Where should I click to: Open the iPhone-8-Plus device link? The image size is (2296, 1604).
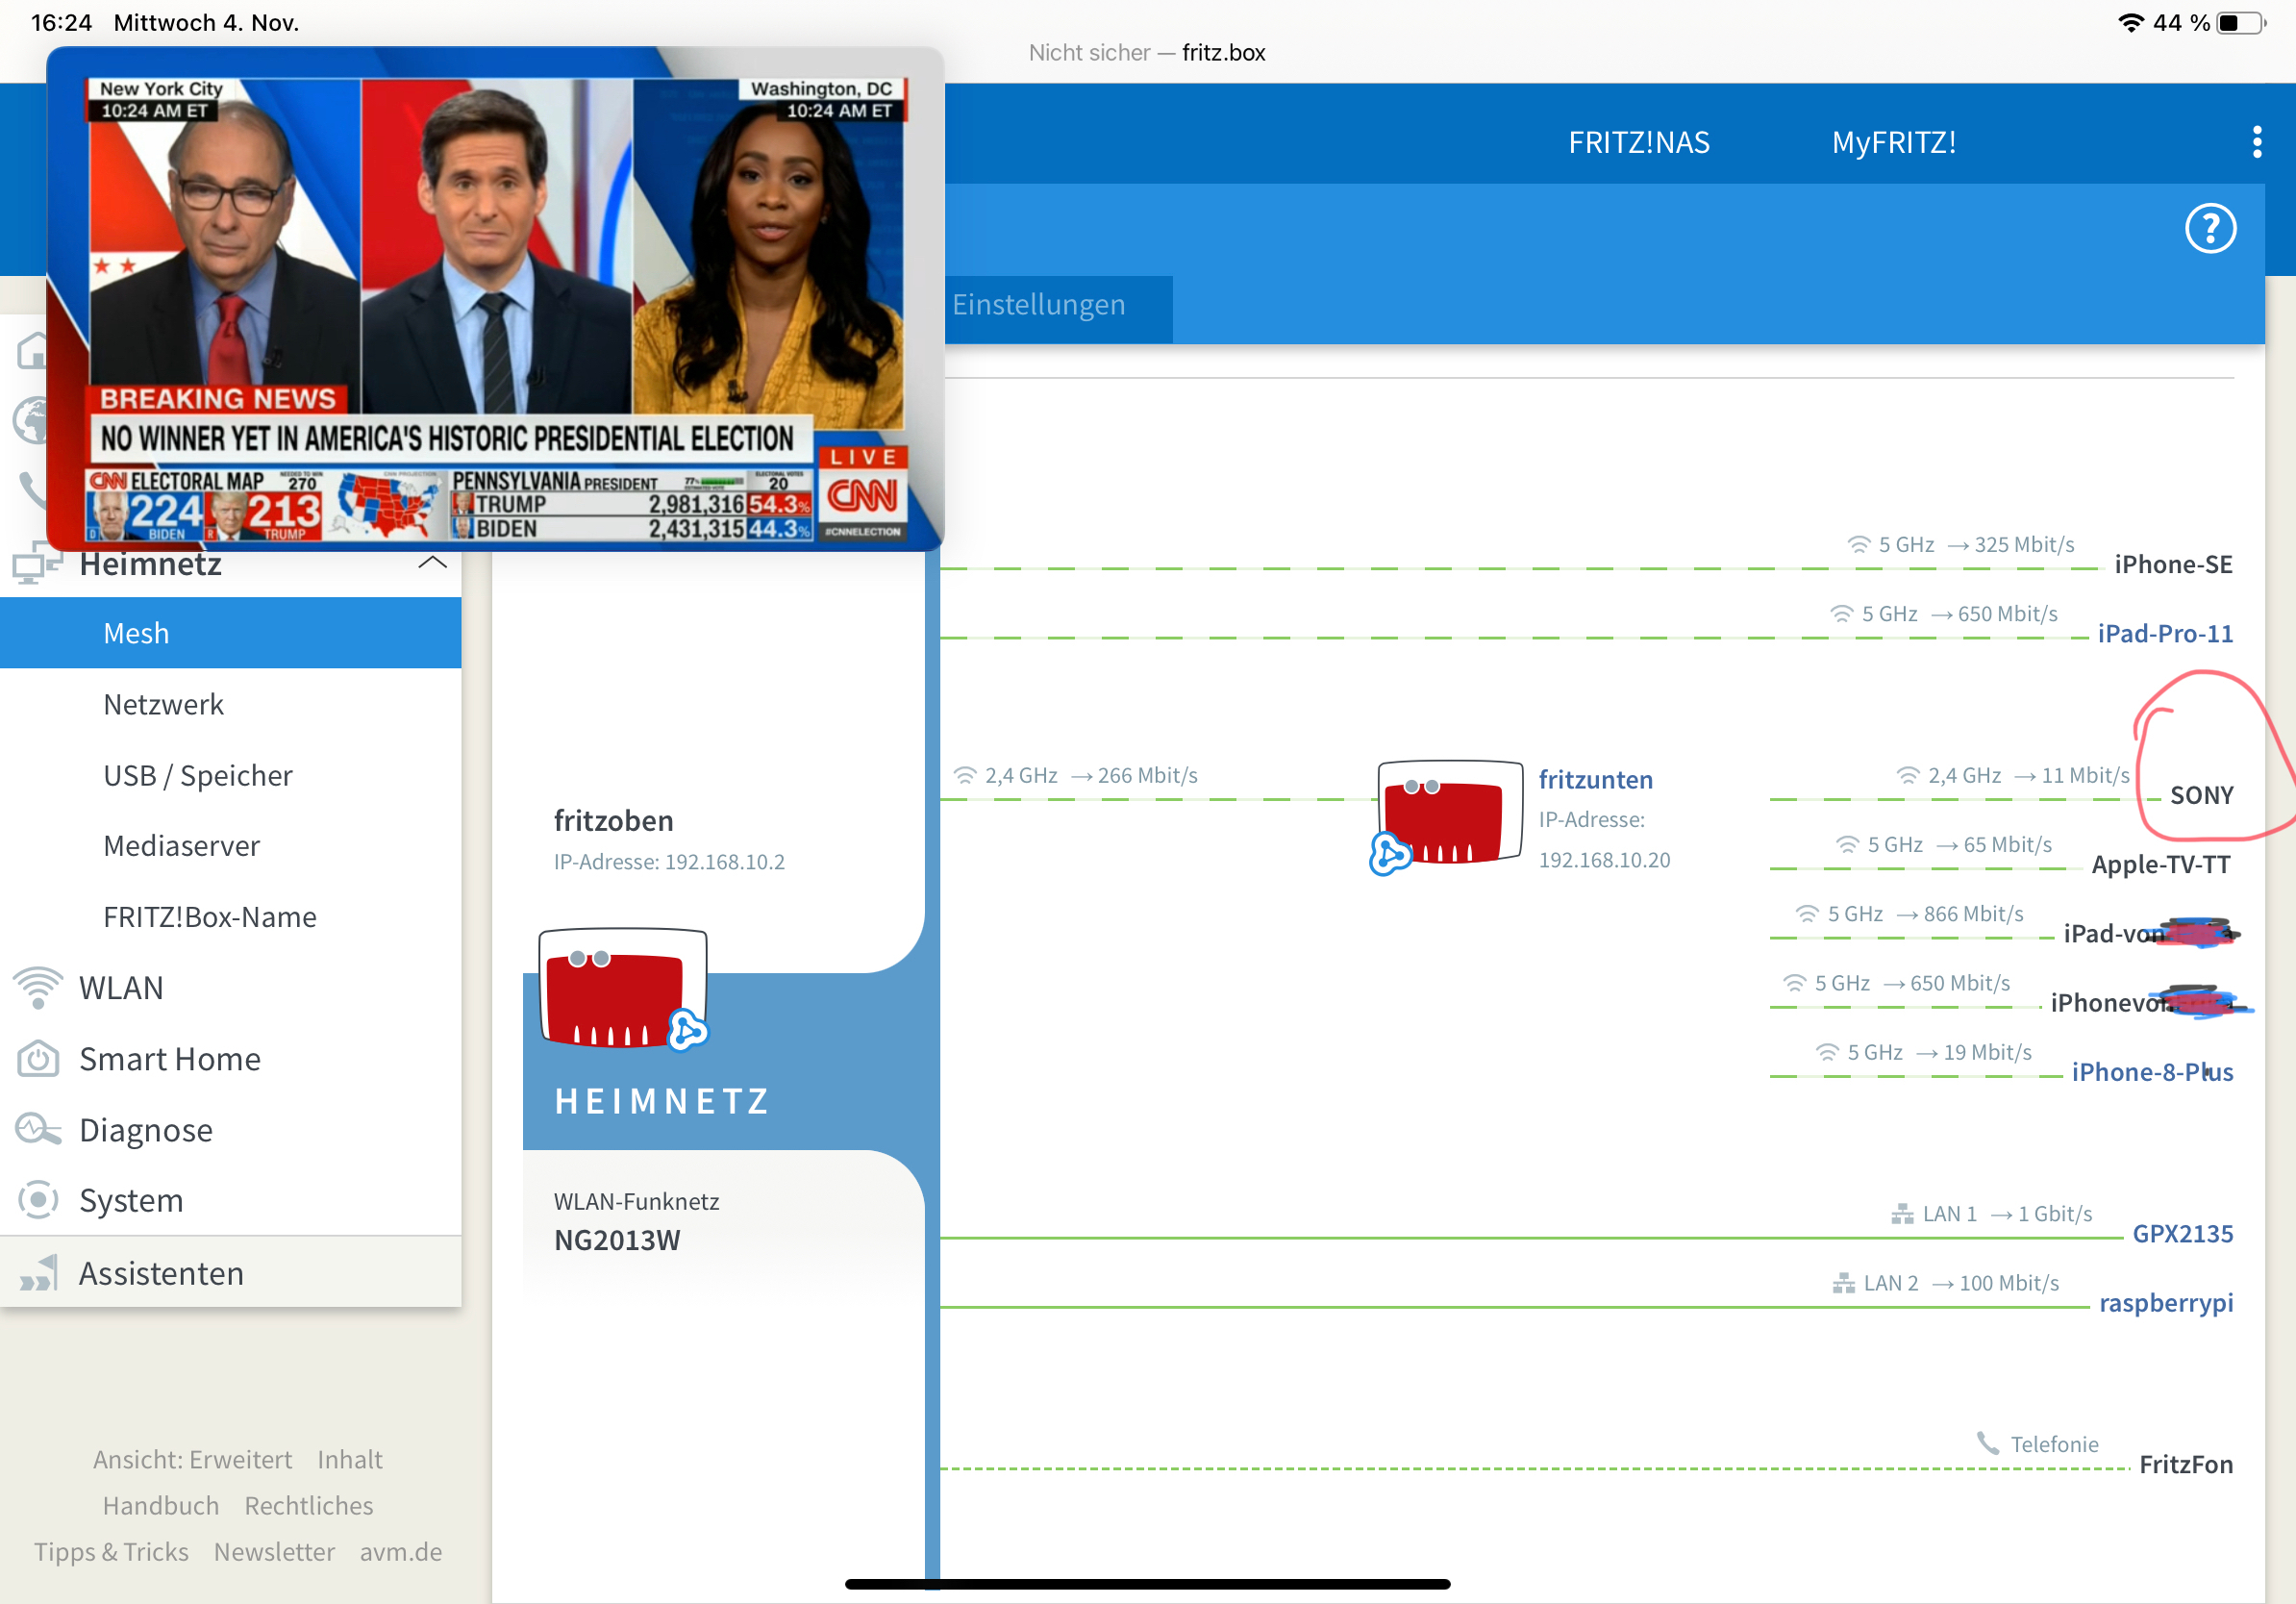pos(2152,1073)
